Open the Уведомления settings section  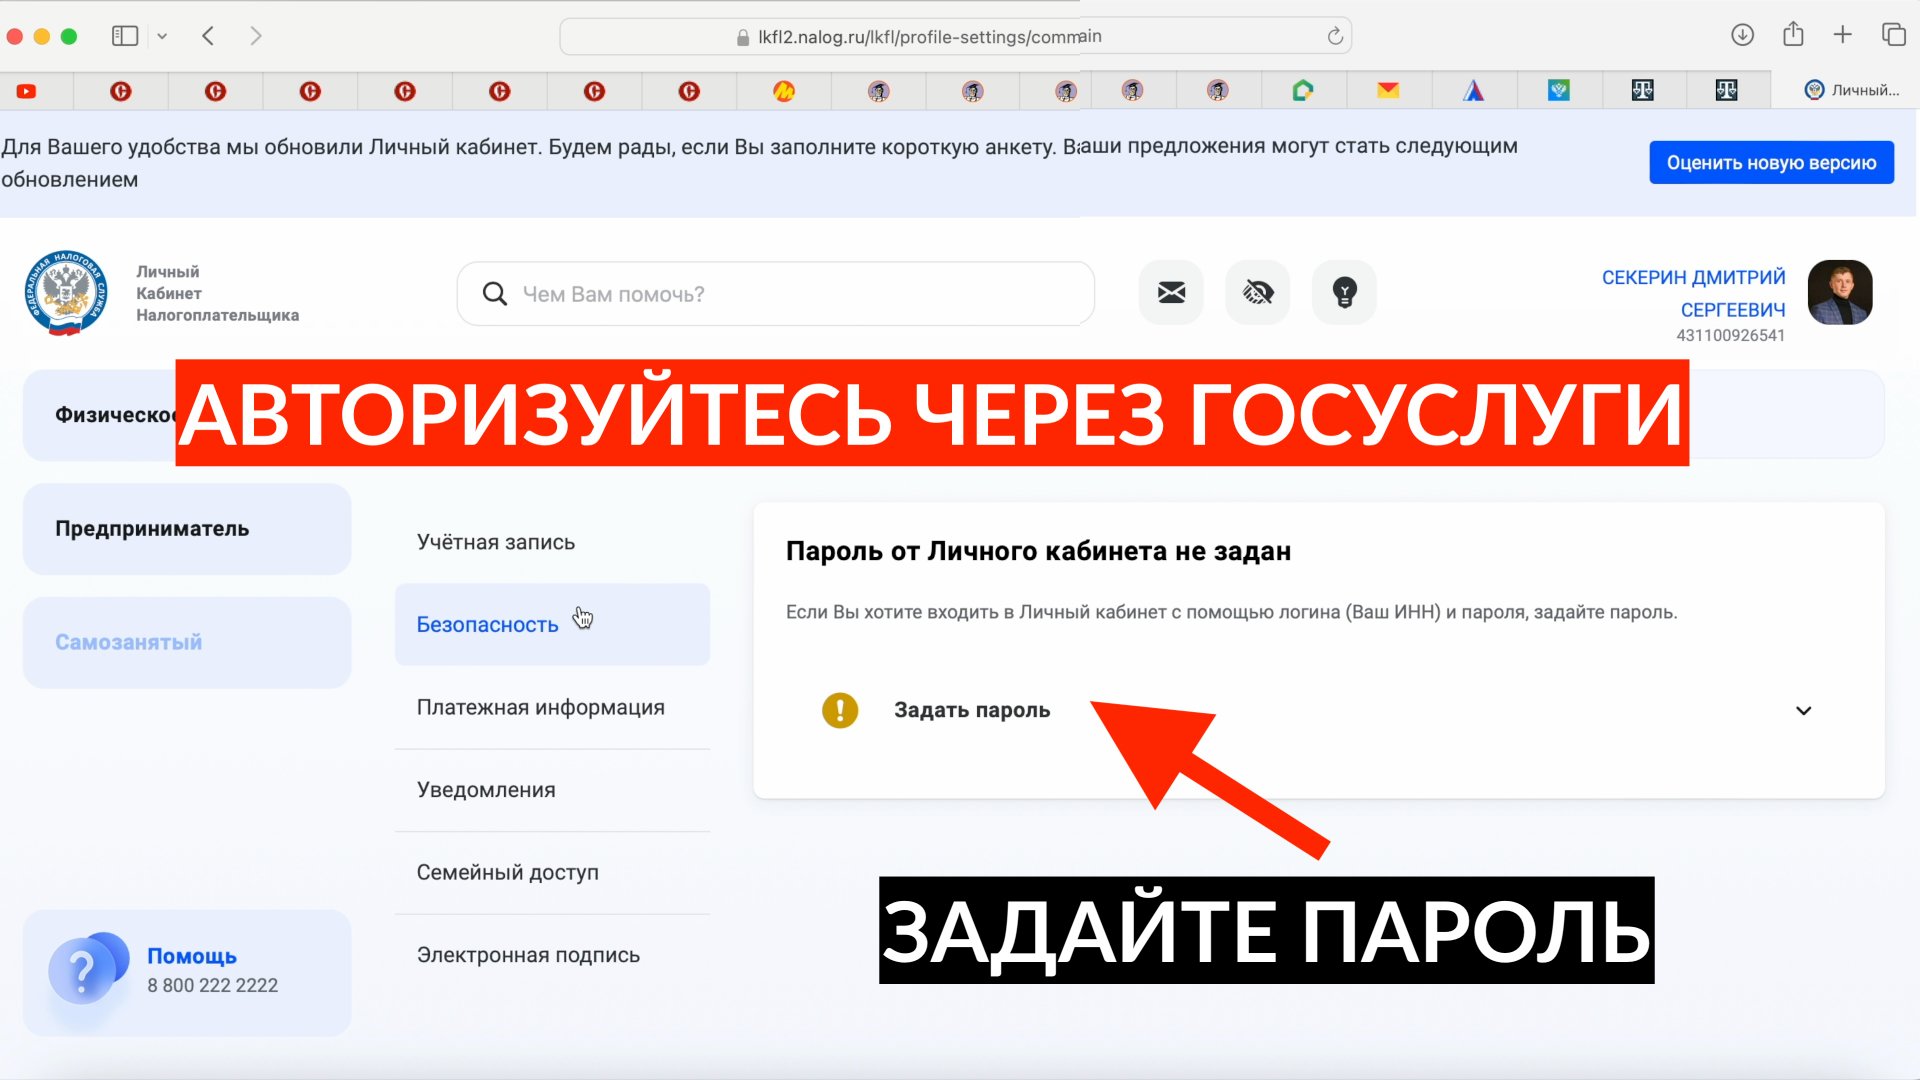(x=486, y=790)
